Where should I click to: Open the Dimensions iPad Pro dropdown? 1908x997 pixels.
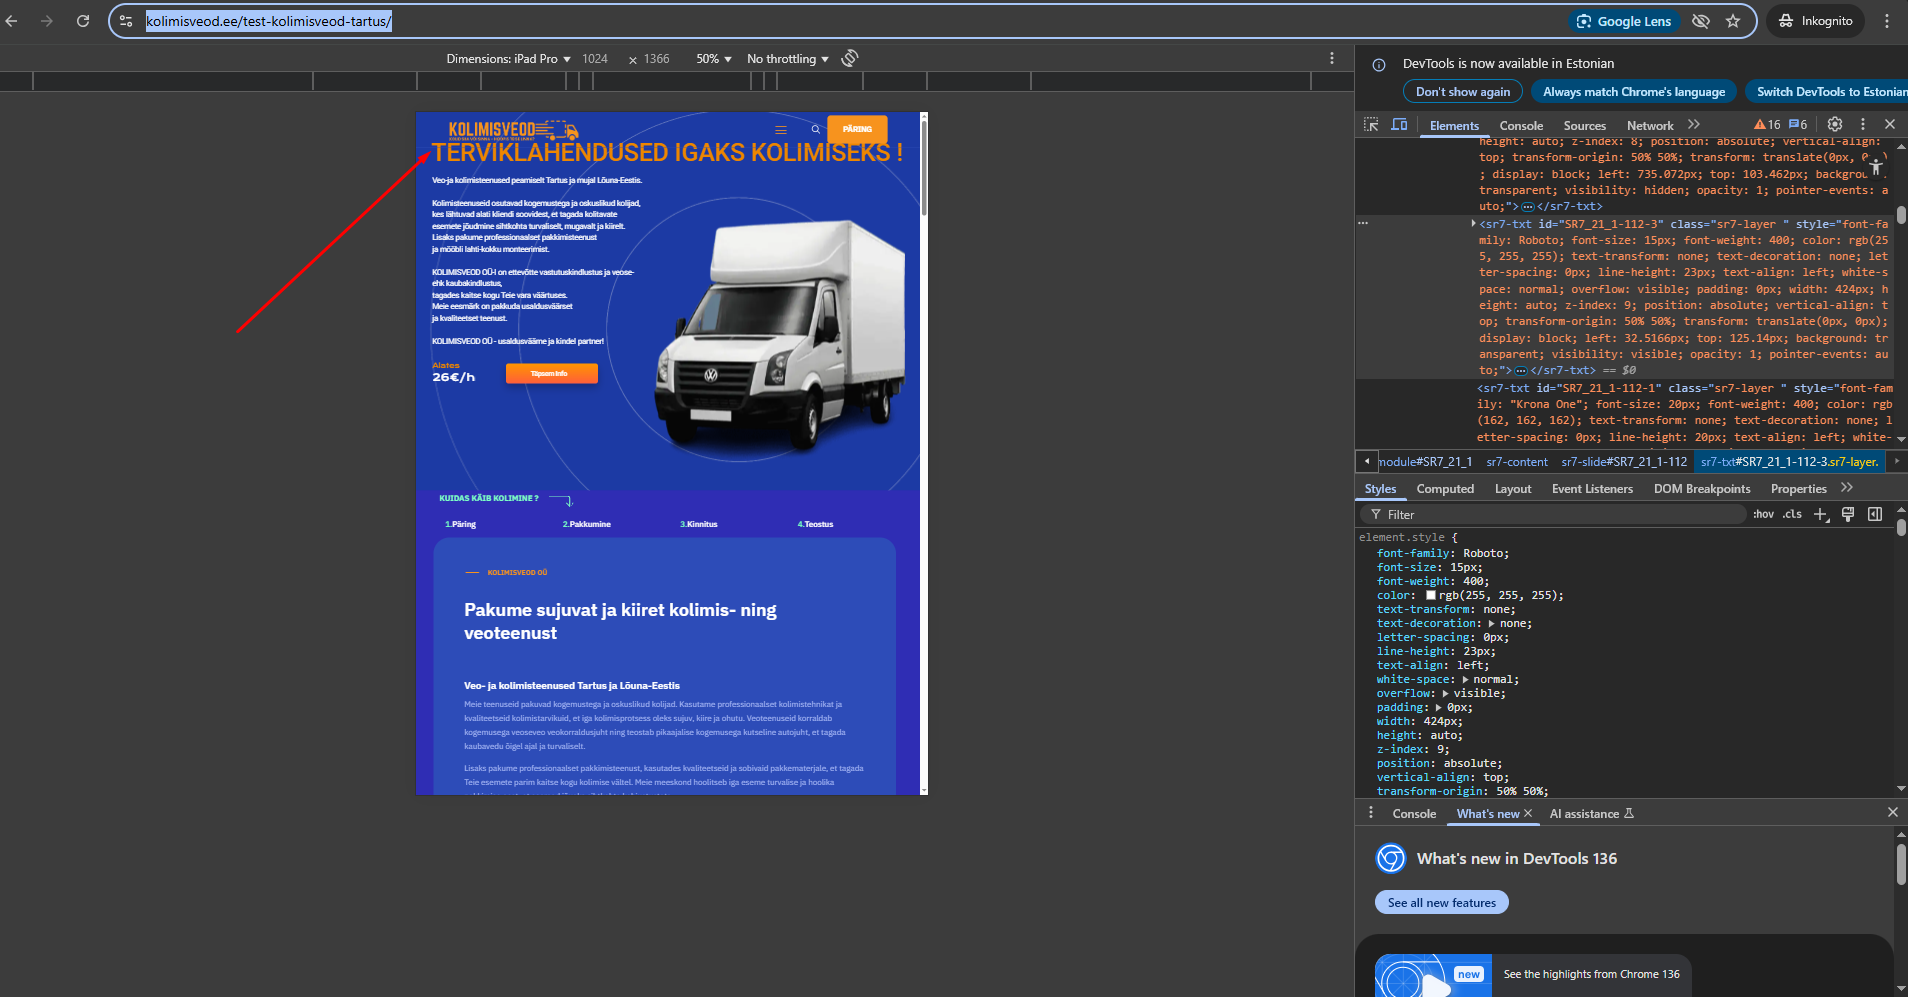pos(508,59)
